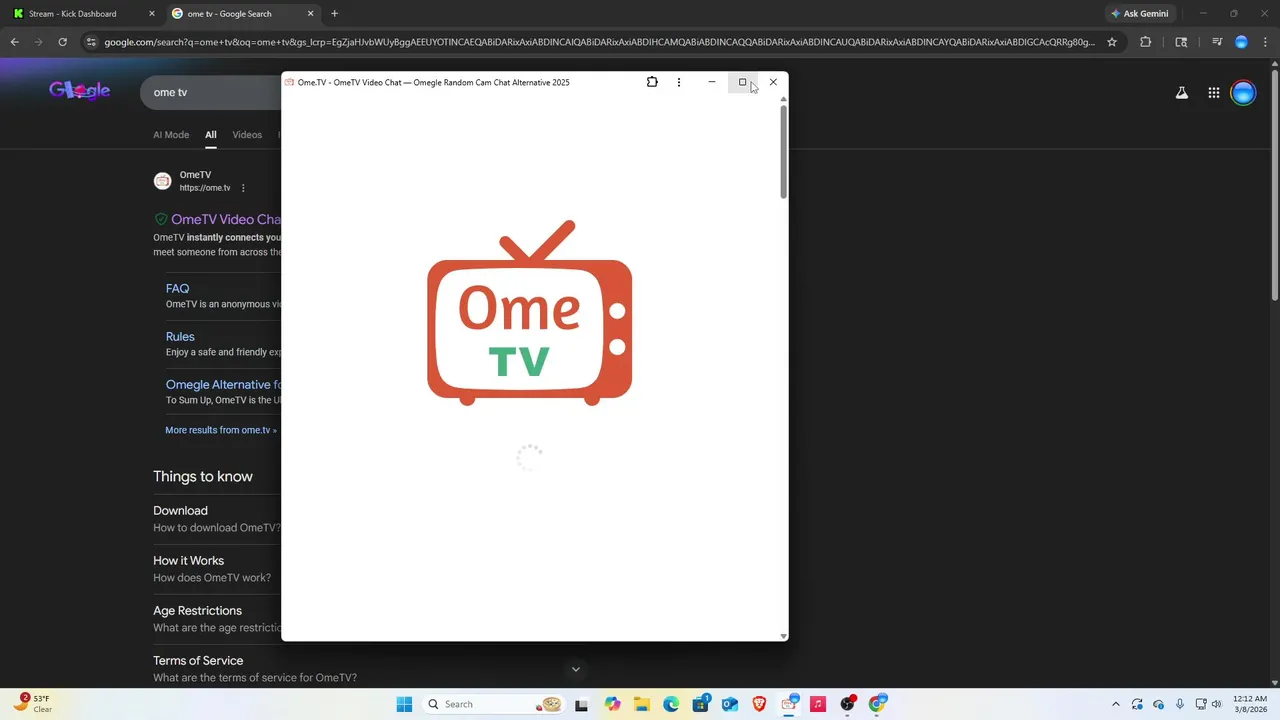Image resolution: width=1280 pixels, height=720 pixels.
Task: Open Task View from the taskbar
Action: pyautogui.click(x=581, y=704)
